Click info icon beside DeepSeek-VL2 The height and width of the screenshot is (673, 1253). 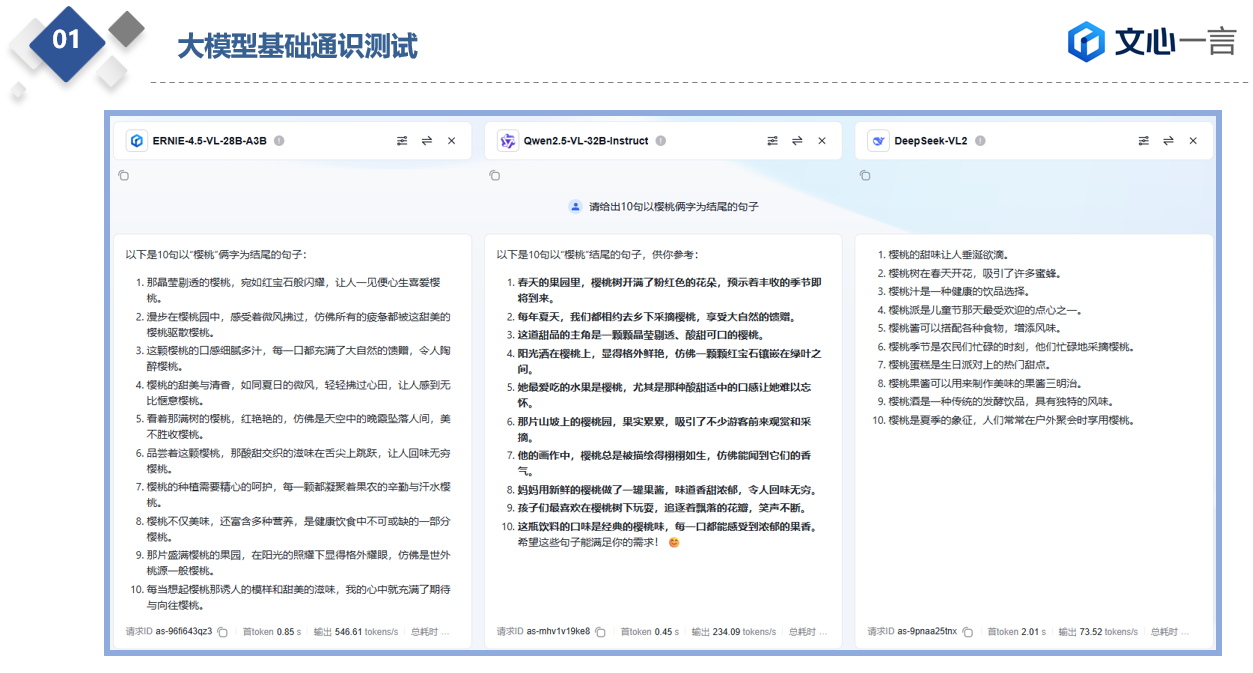click(981, 141)
